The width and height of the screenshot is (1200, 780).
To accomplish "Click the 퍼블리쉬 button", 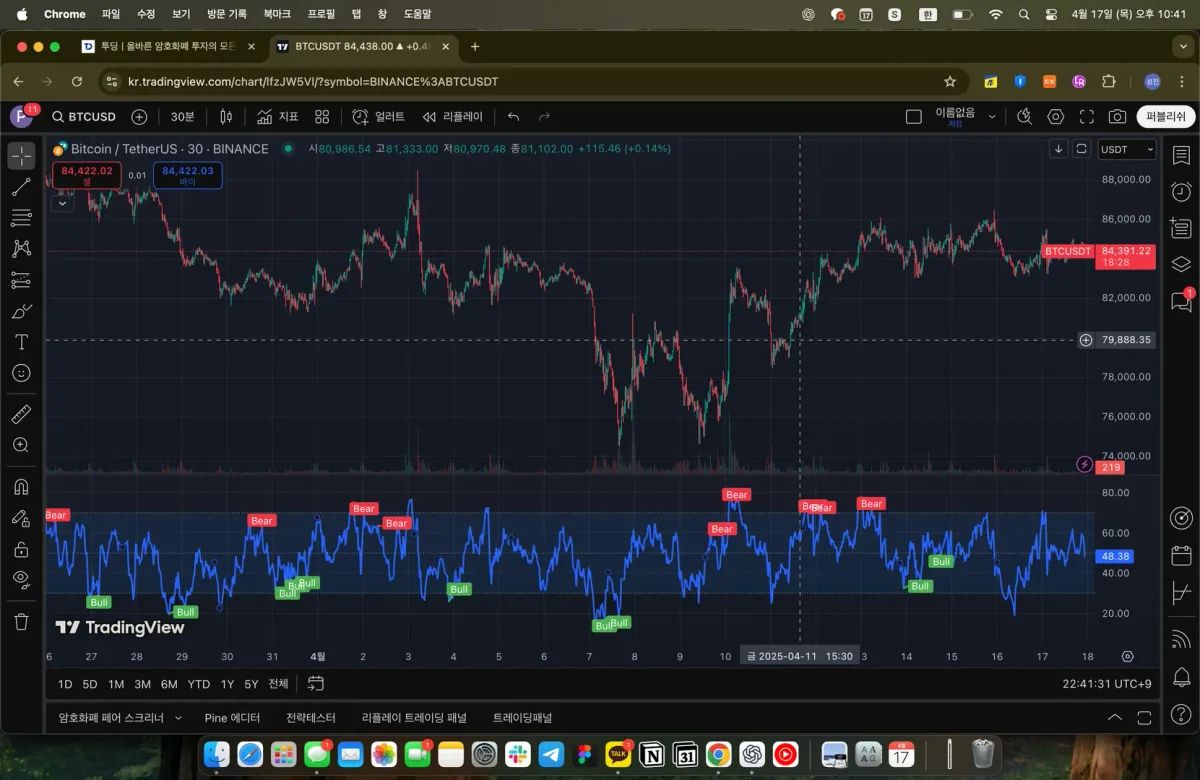I will click(x=1165, y=117).
